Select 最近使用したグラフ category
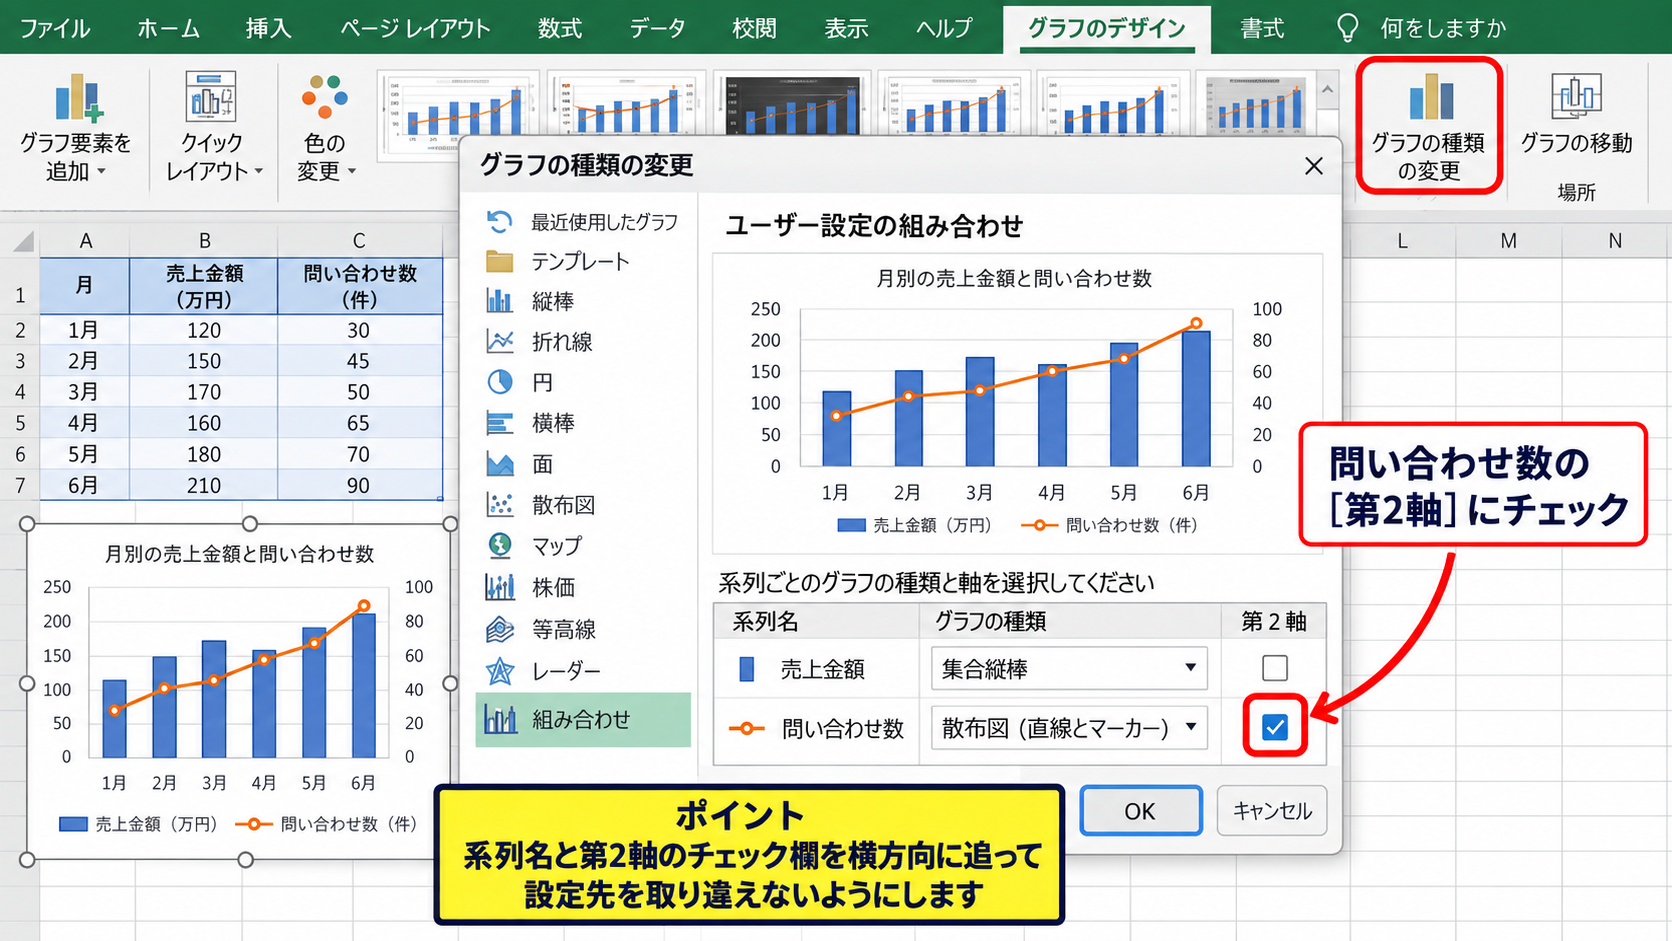This screenshot has width=1672, height=941. (582, 221)
